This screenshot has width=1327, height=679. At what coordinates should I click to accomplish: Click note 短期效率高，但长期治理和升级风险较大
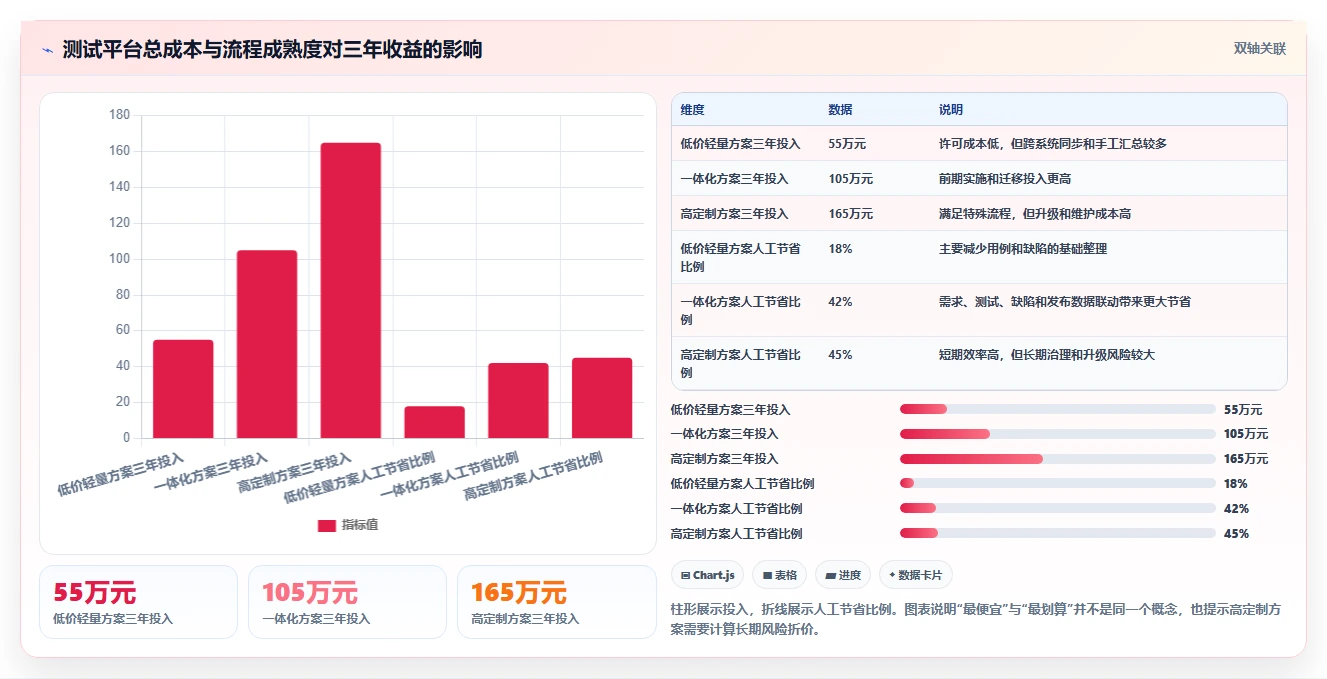tap(1046, 355)
